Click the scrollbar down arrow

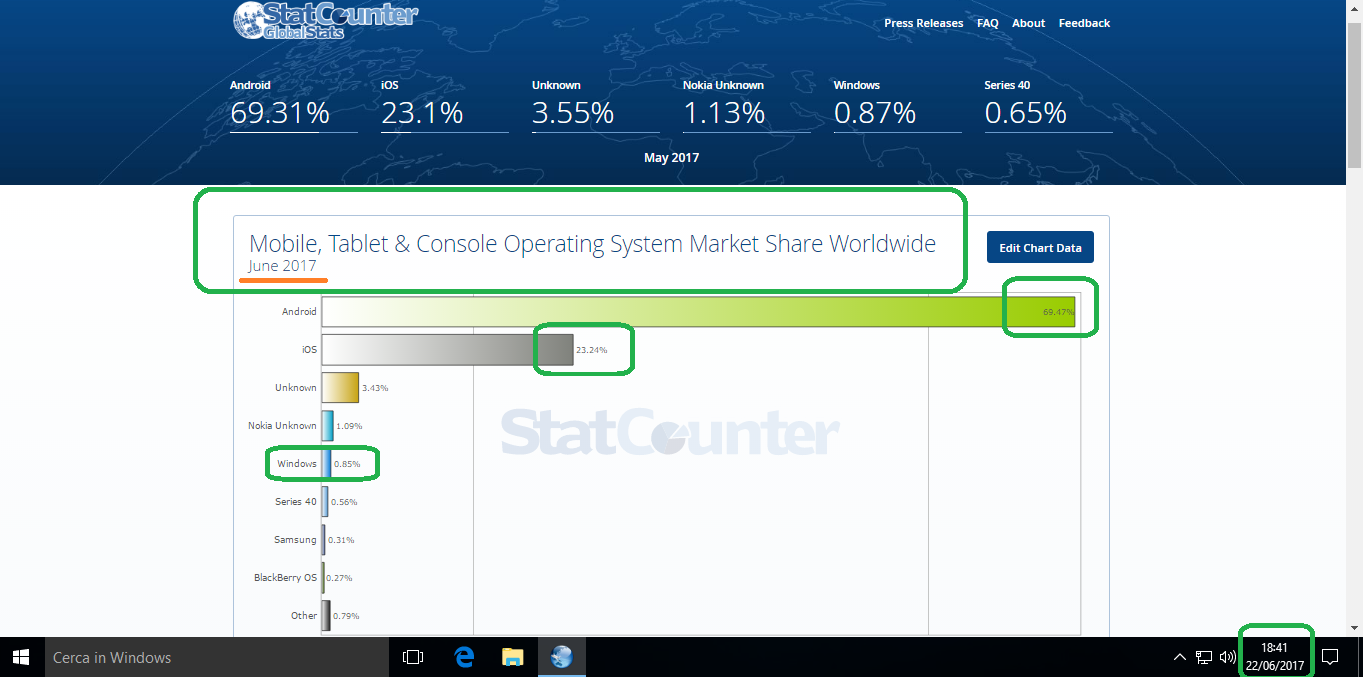pyautogui.click(x=1355, y=628)
